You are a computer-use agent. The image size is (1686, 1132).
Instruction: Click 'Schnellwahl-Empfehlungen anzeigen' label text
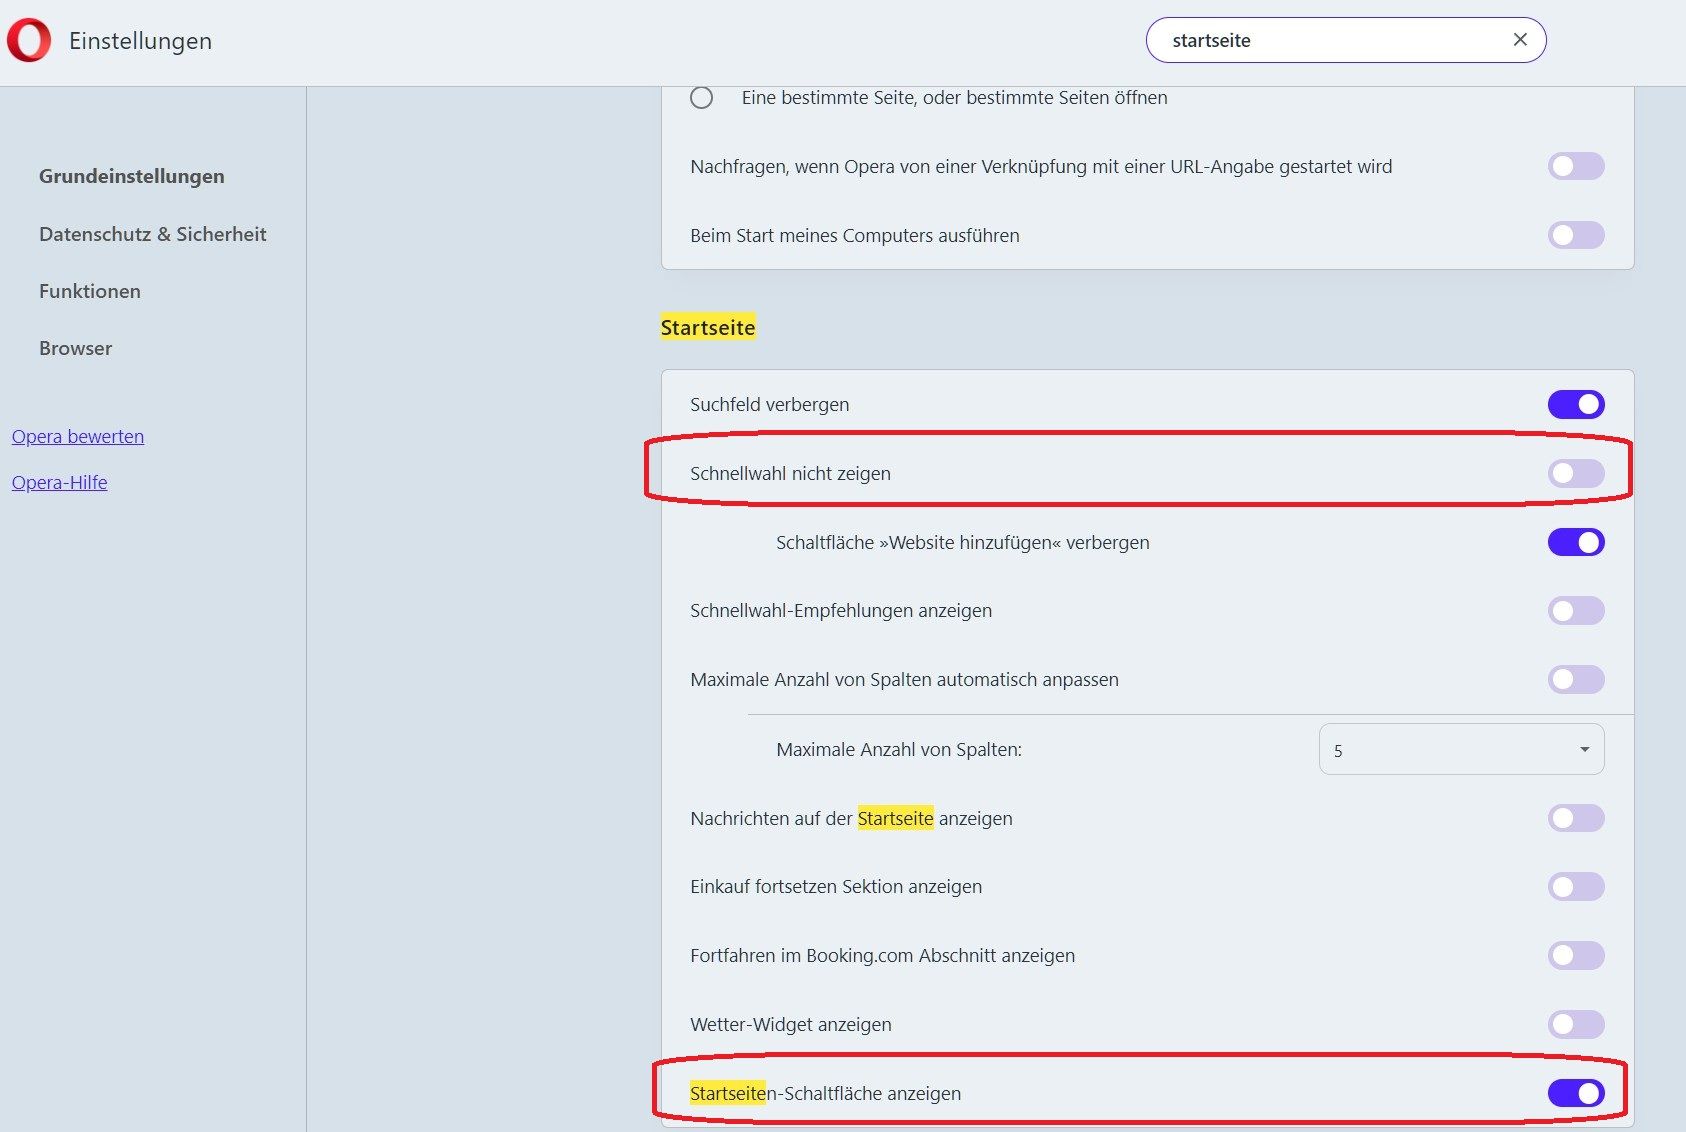(841, 610)
